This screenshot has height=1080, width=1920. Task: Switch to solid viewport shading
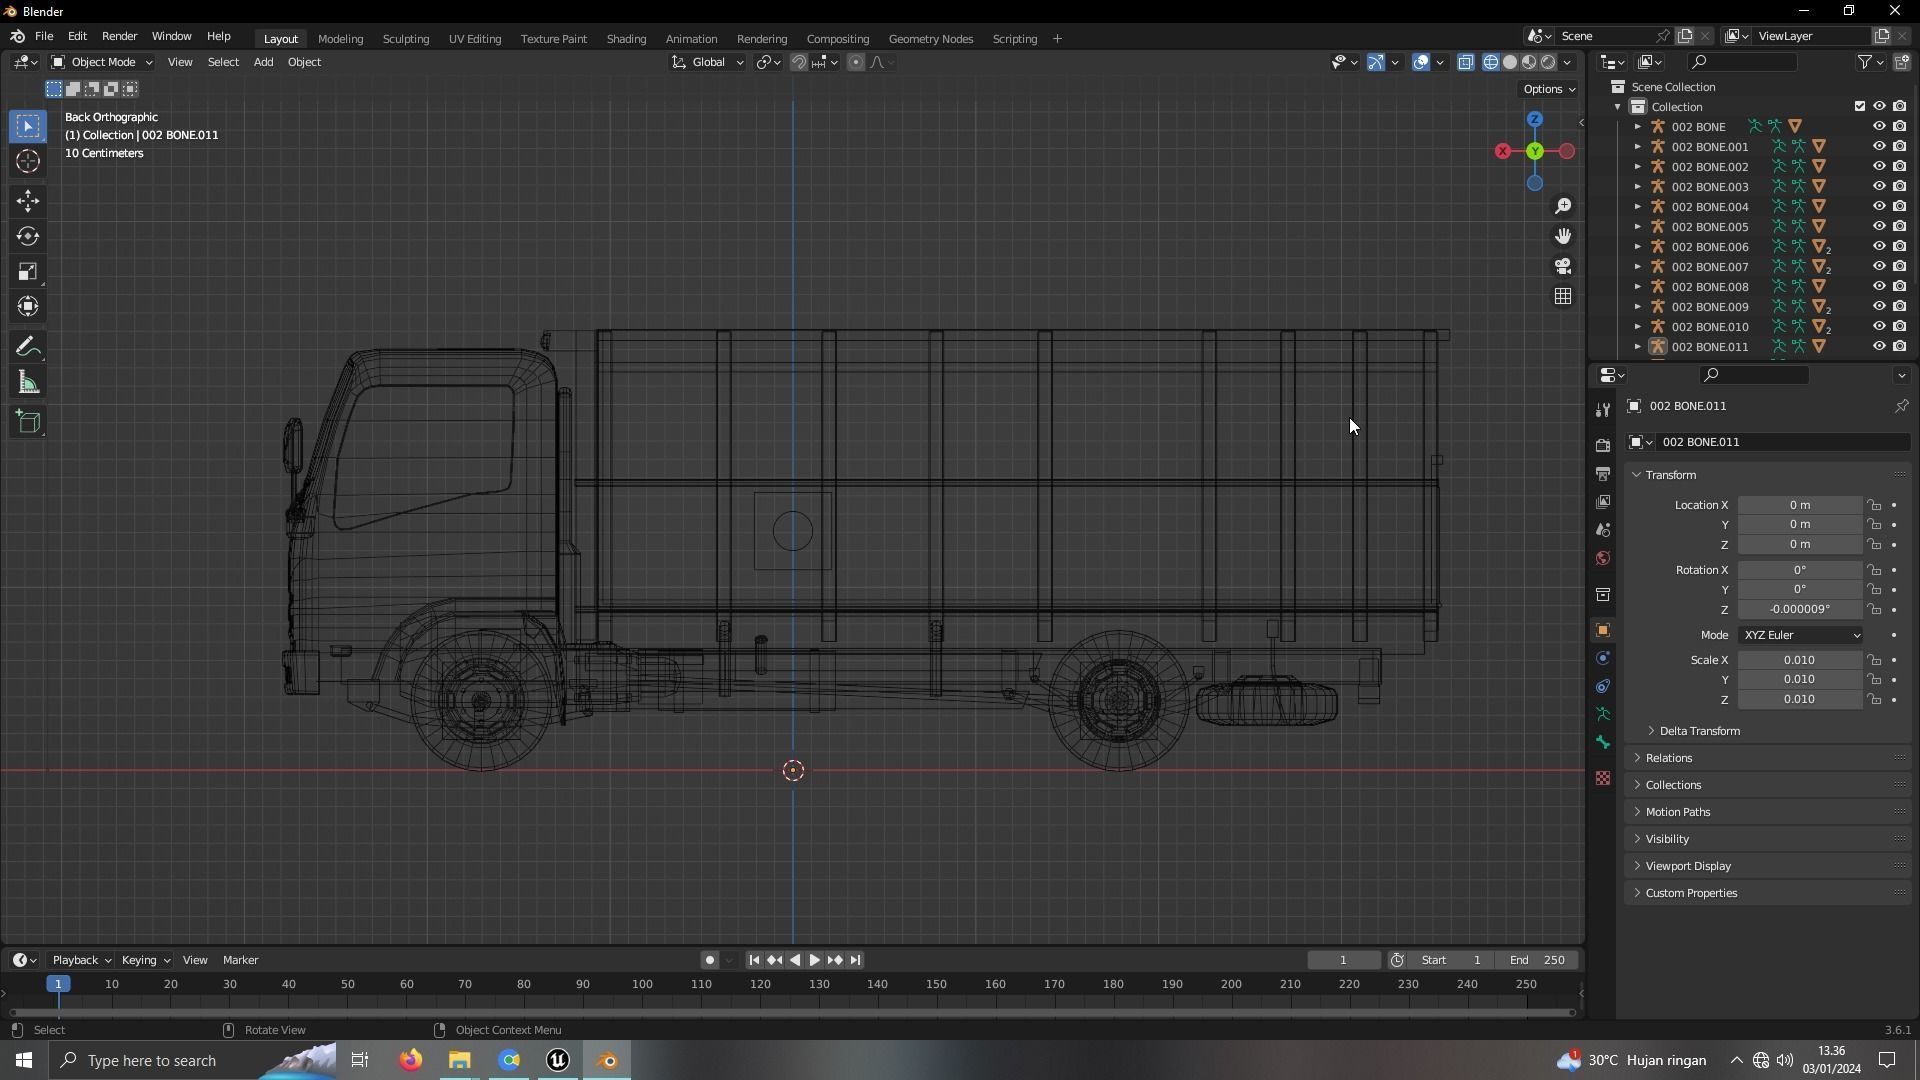pyautogui.click(x=1510, y=62)
